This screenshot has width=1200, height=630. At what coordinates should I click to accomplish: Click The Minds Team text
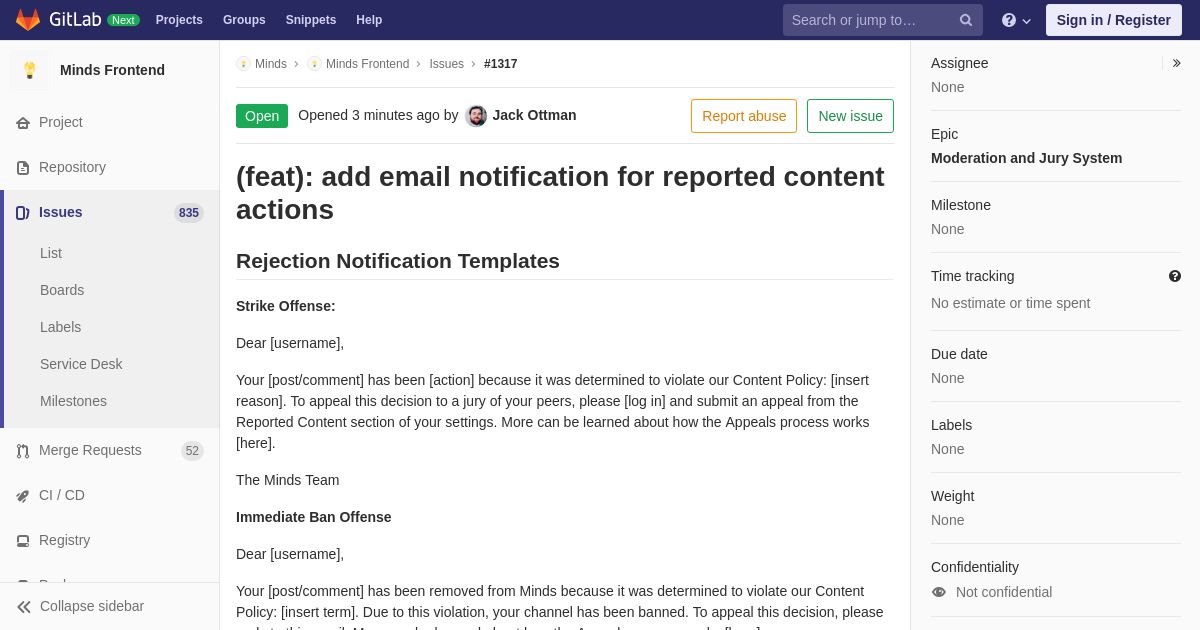[x=288, y=480]
